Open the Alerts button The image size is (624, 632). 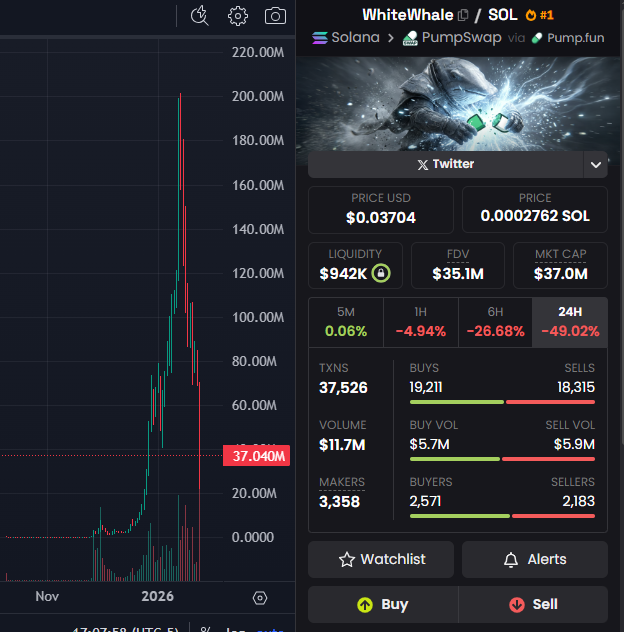pyautogui.click(x=535, y=559)
